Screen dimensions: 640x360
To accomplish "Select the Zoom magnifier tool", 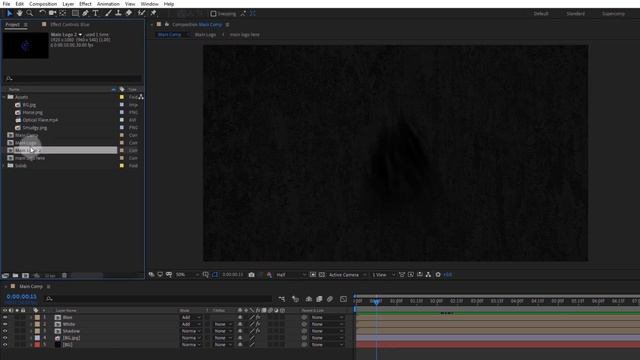I will point(29,13).
